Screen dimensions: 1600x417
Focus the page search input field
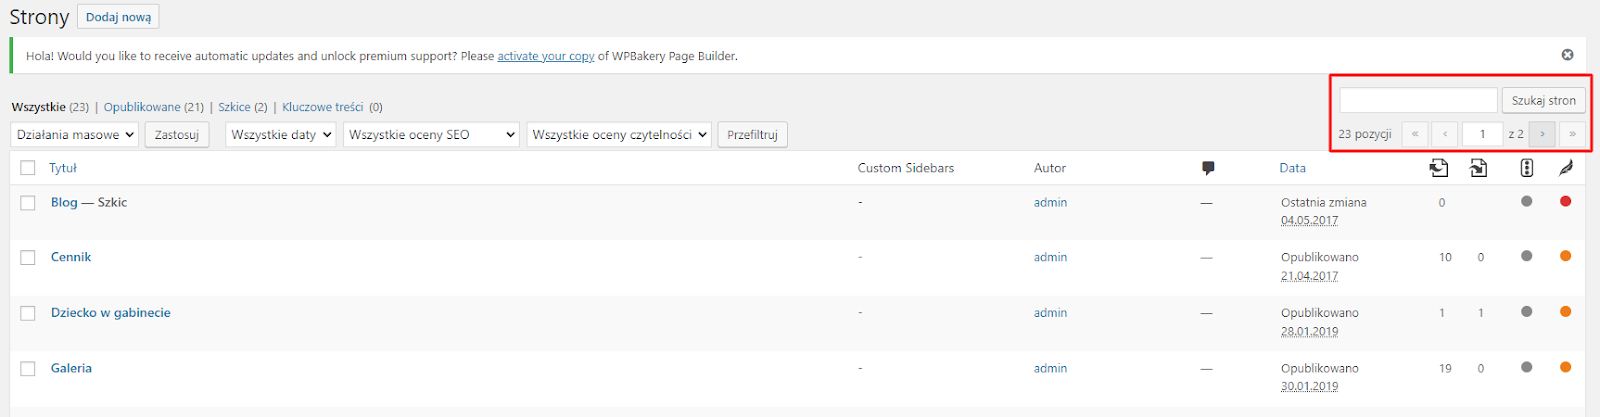(x=1418, y=100)
